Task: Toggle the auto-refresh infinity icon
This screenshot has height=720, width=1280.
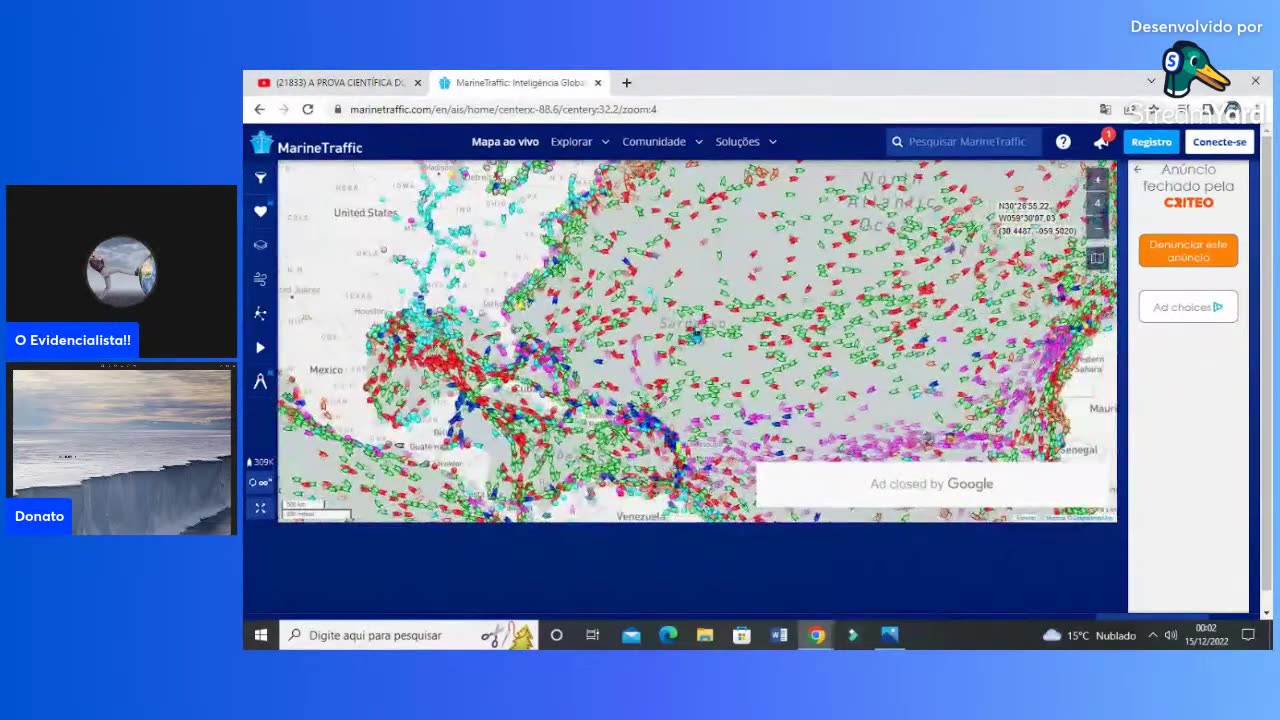Action: [260, 483]
